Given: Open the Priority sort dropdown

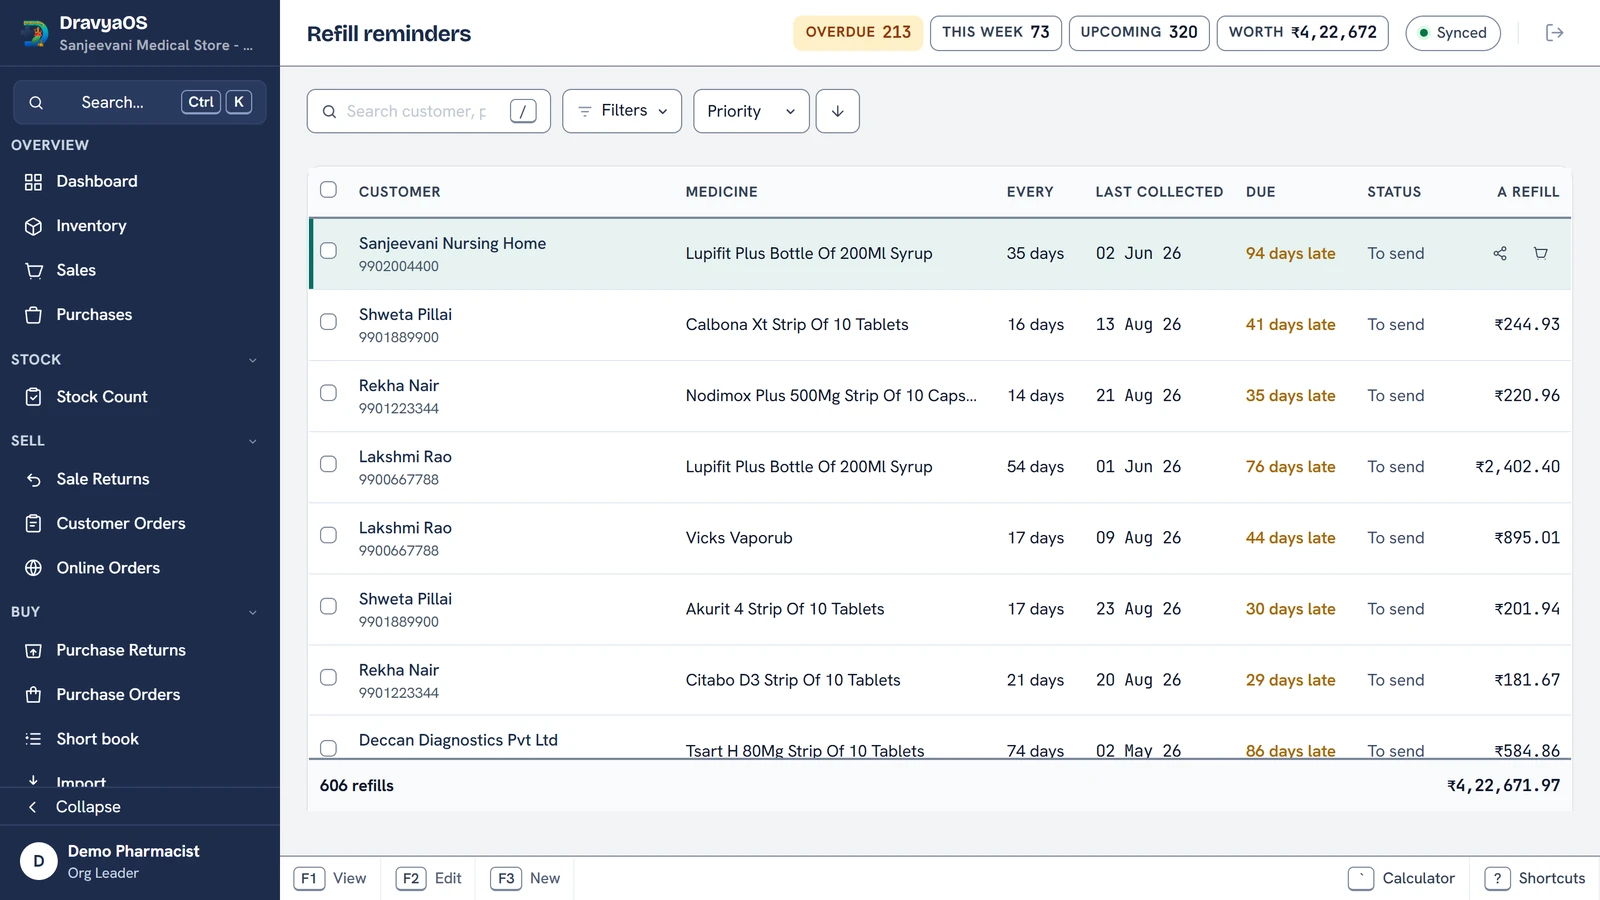Looking at the screenshot, I should [x=751, y=111].
